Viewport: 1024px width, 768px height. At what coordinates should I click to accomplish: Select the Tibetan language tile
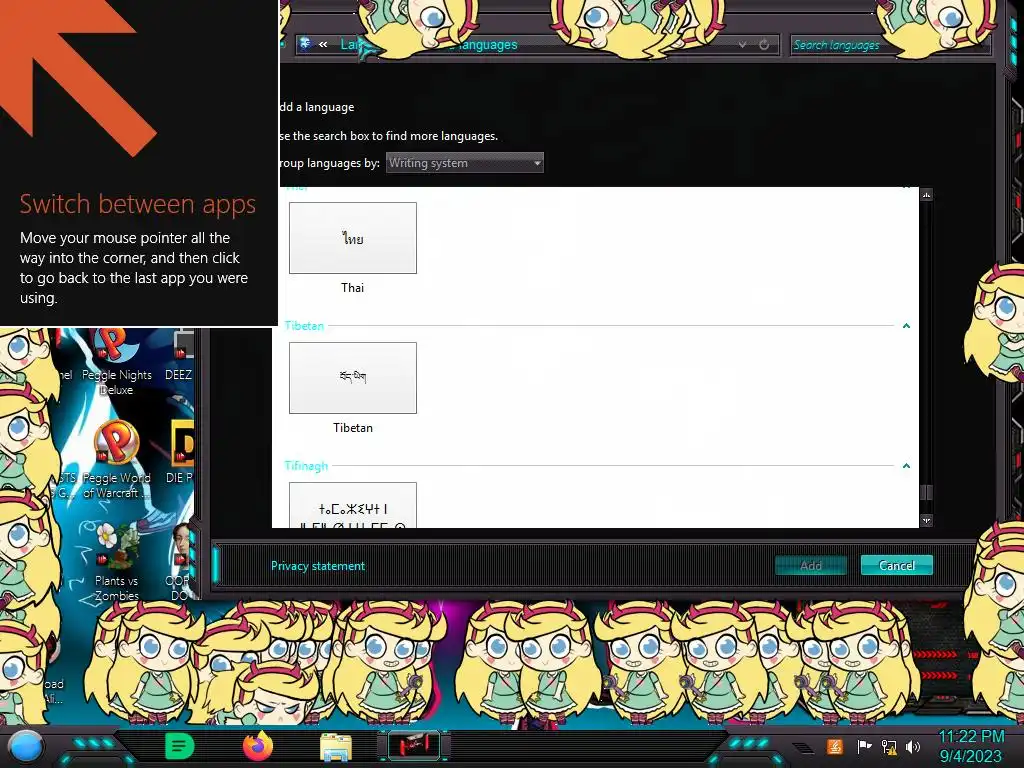(353, 377)
